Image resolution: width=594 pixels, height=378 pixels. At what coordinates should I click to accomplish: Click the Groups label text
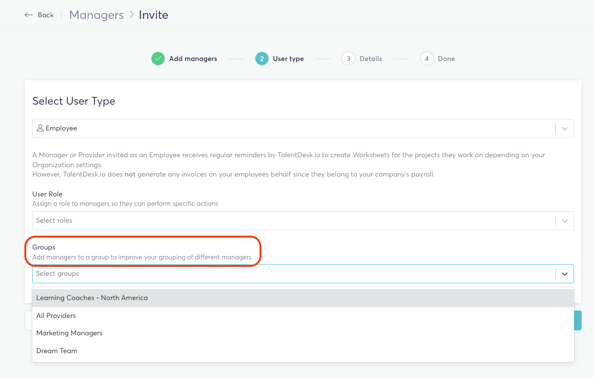[x=44, y=247]
